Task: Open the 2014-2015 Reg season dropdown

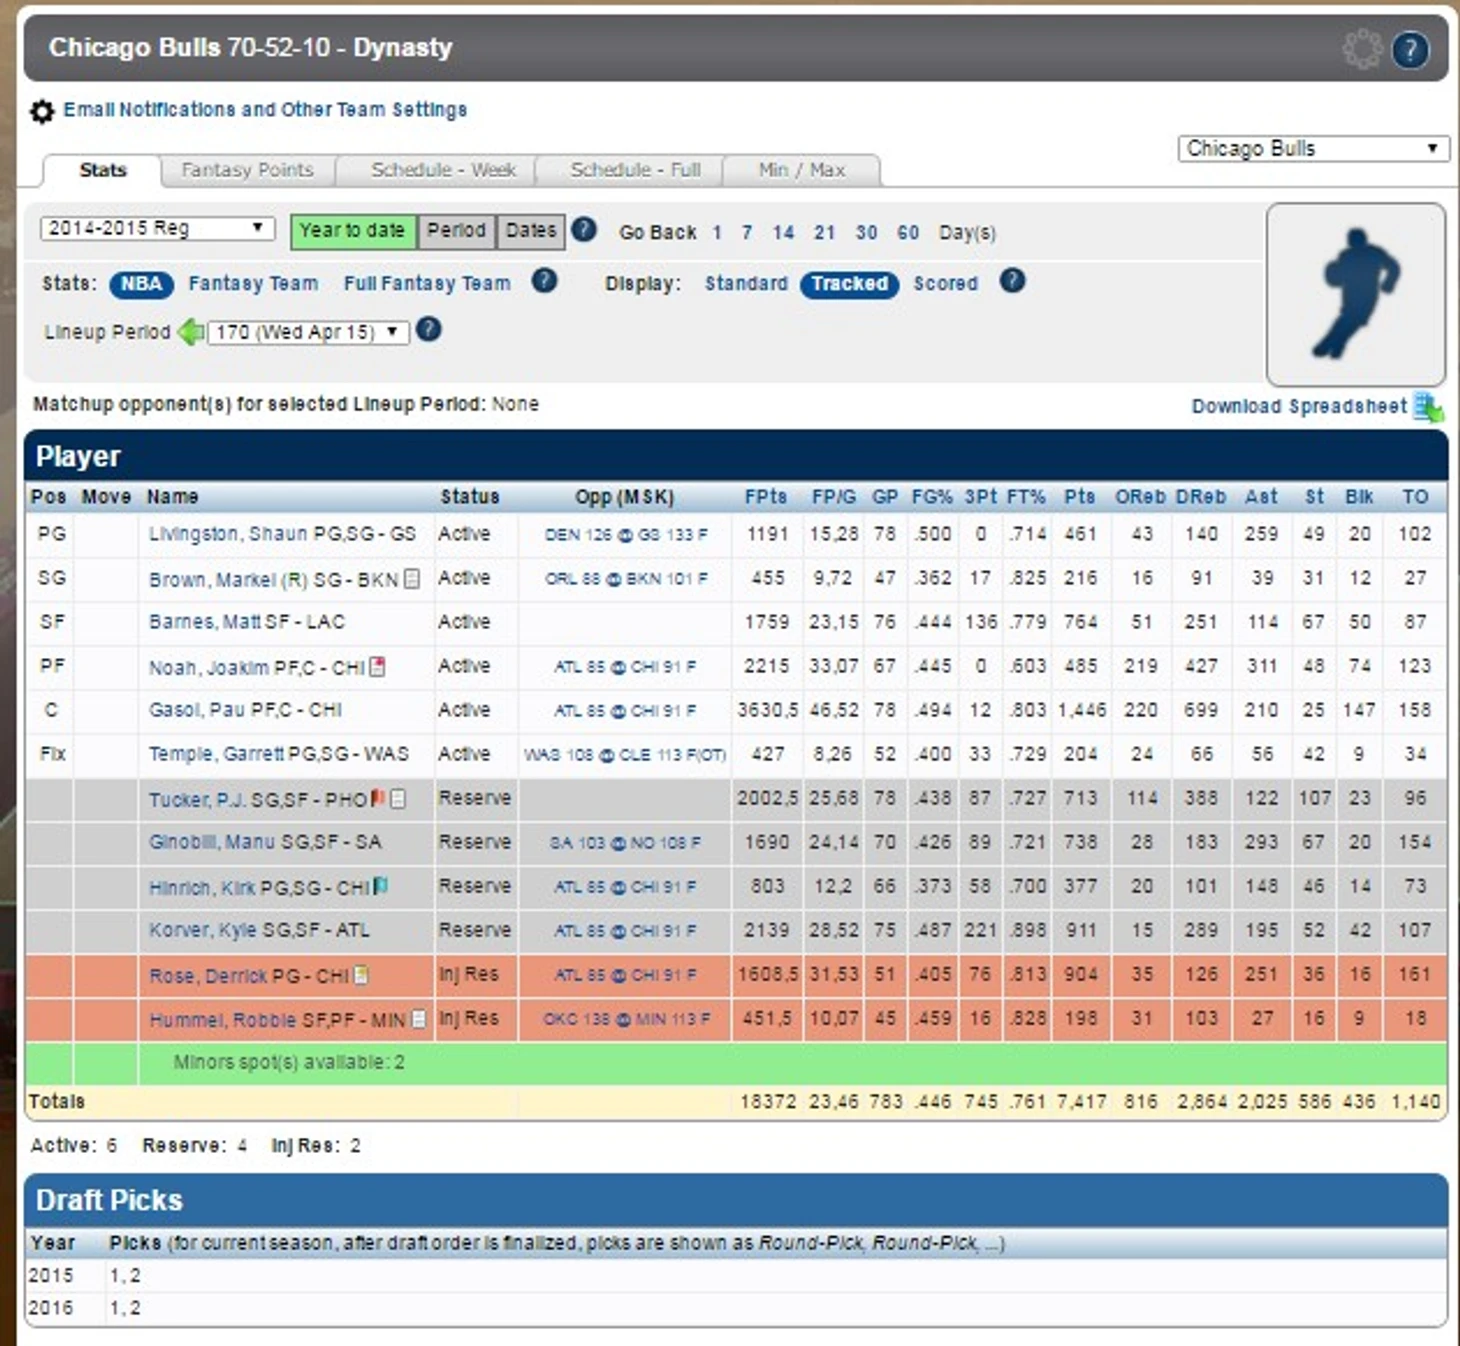Action: (157, 229)
